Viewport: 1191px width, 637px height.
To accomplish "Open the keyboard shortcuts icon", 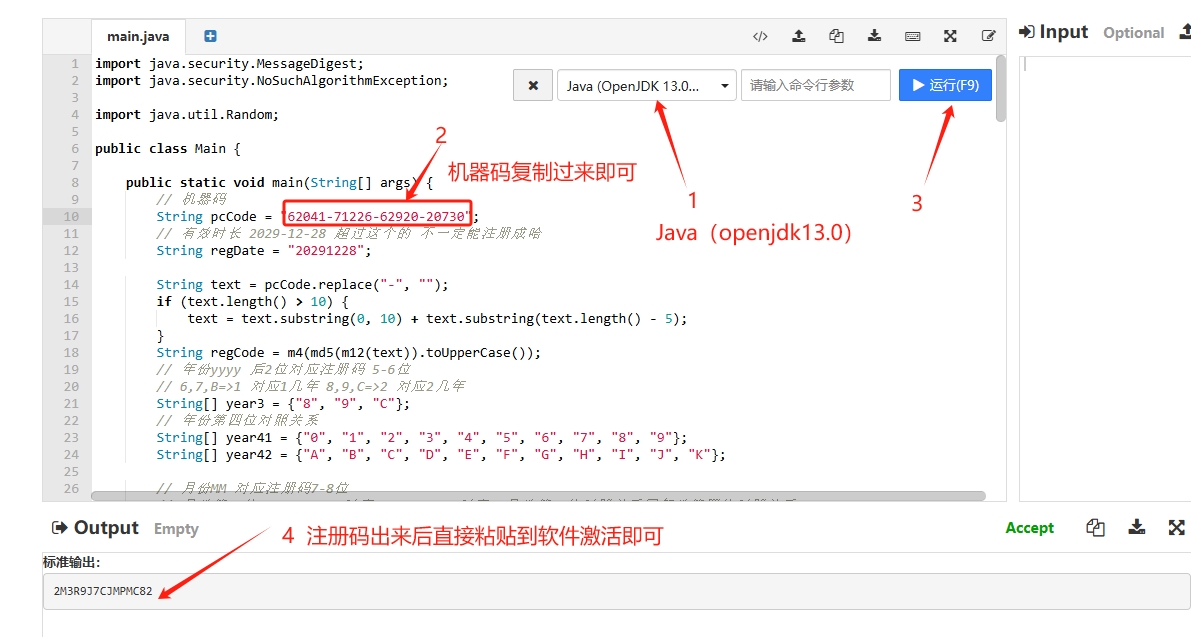I will [912, 36].
